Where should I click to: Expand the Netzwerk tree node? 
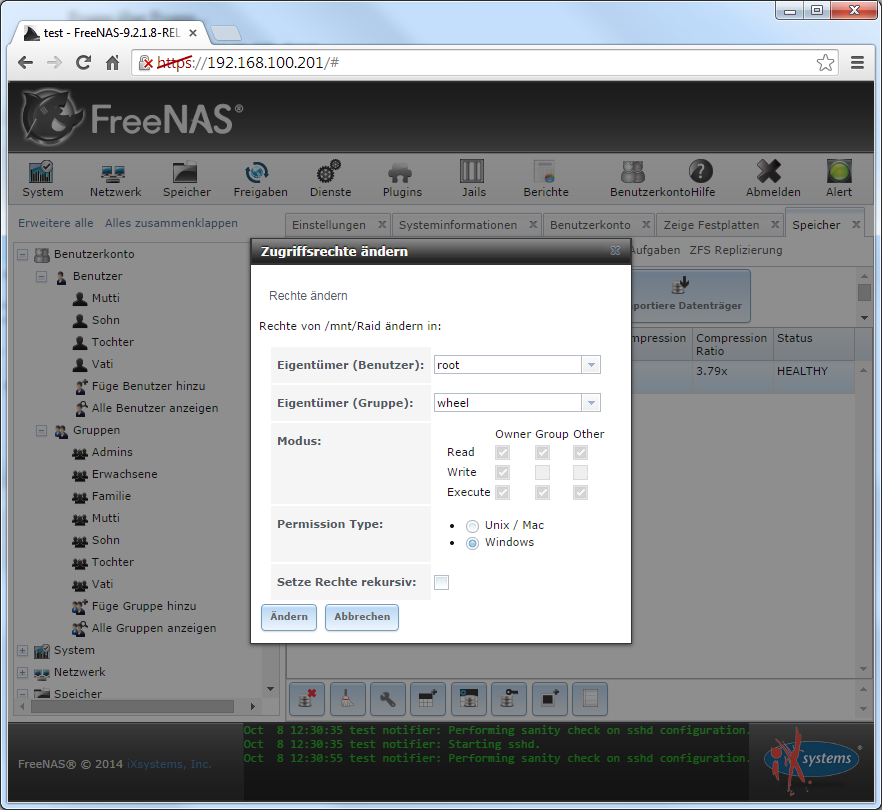pyautogui.click(x=22, y=672)
